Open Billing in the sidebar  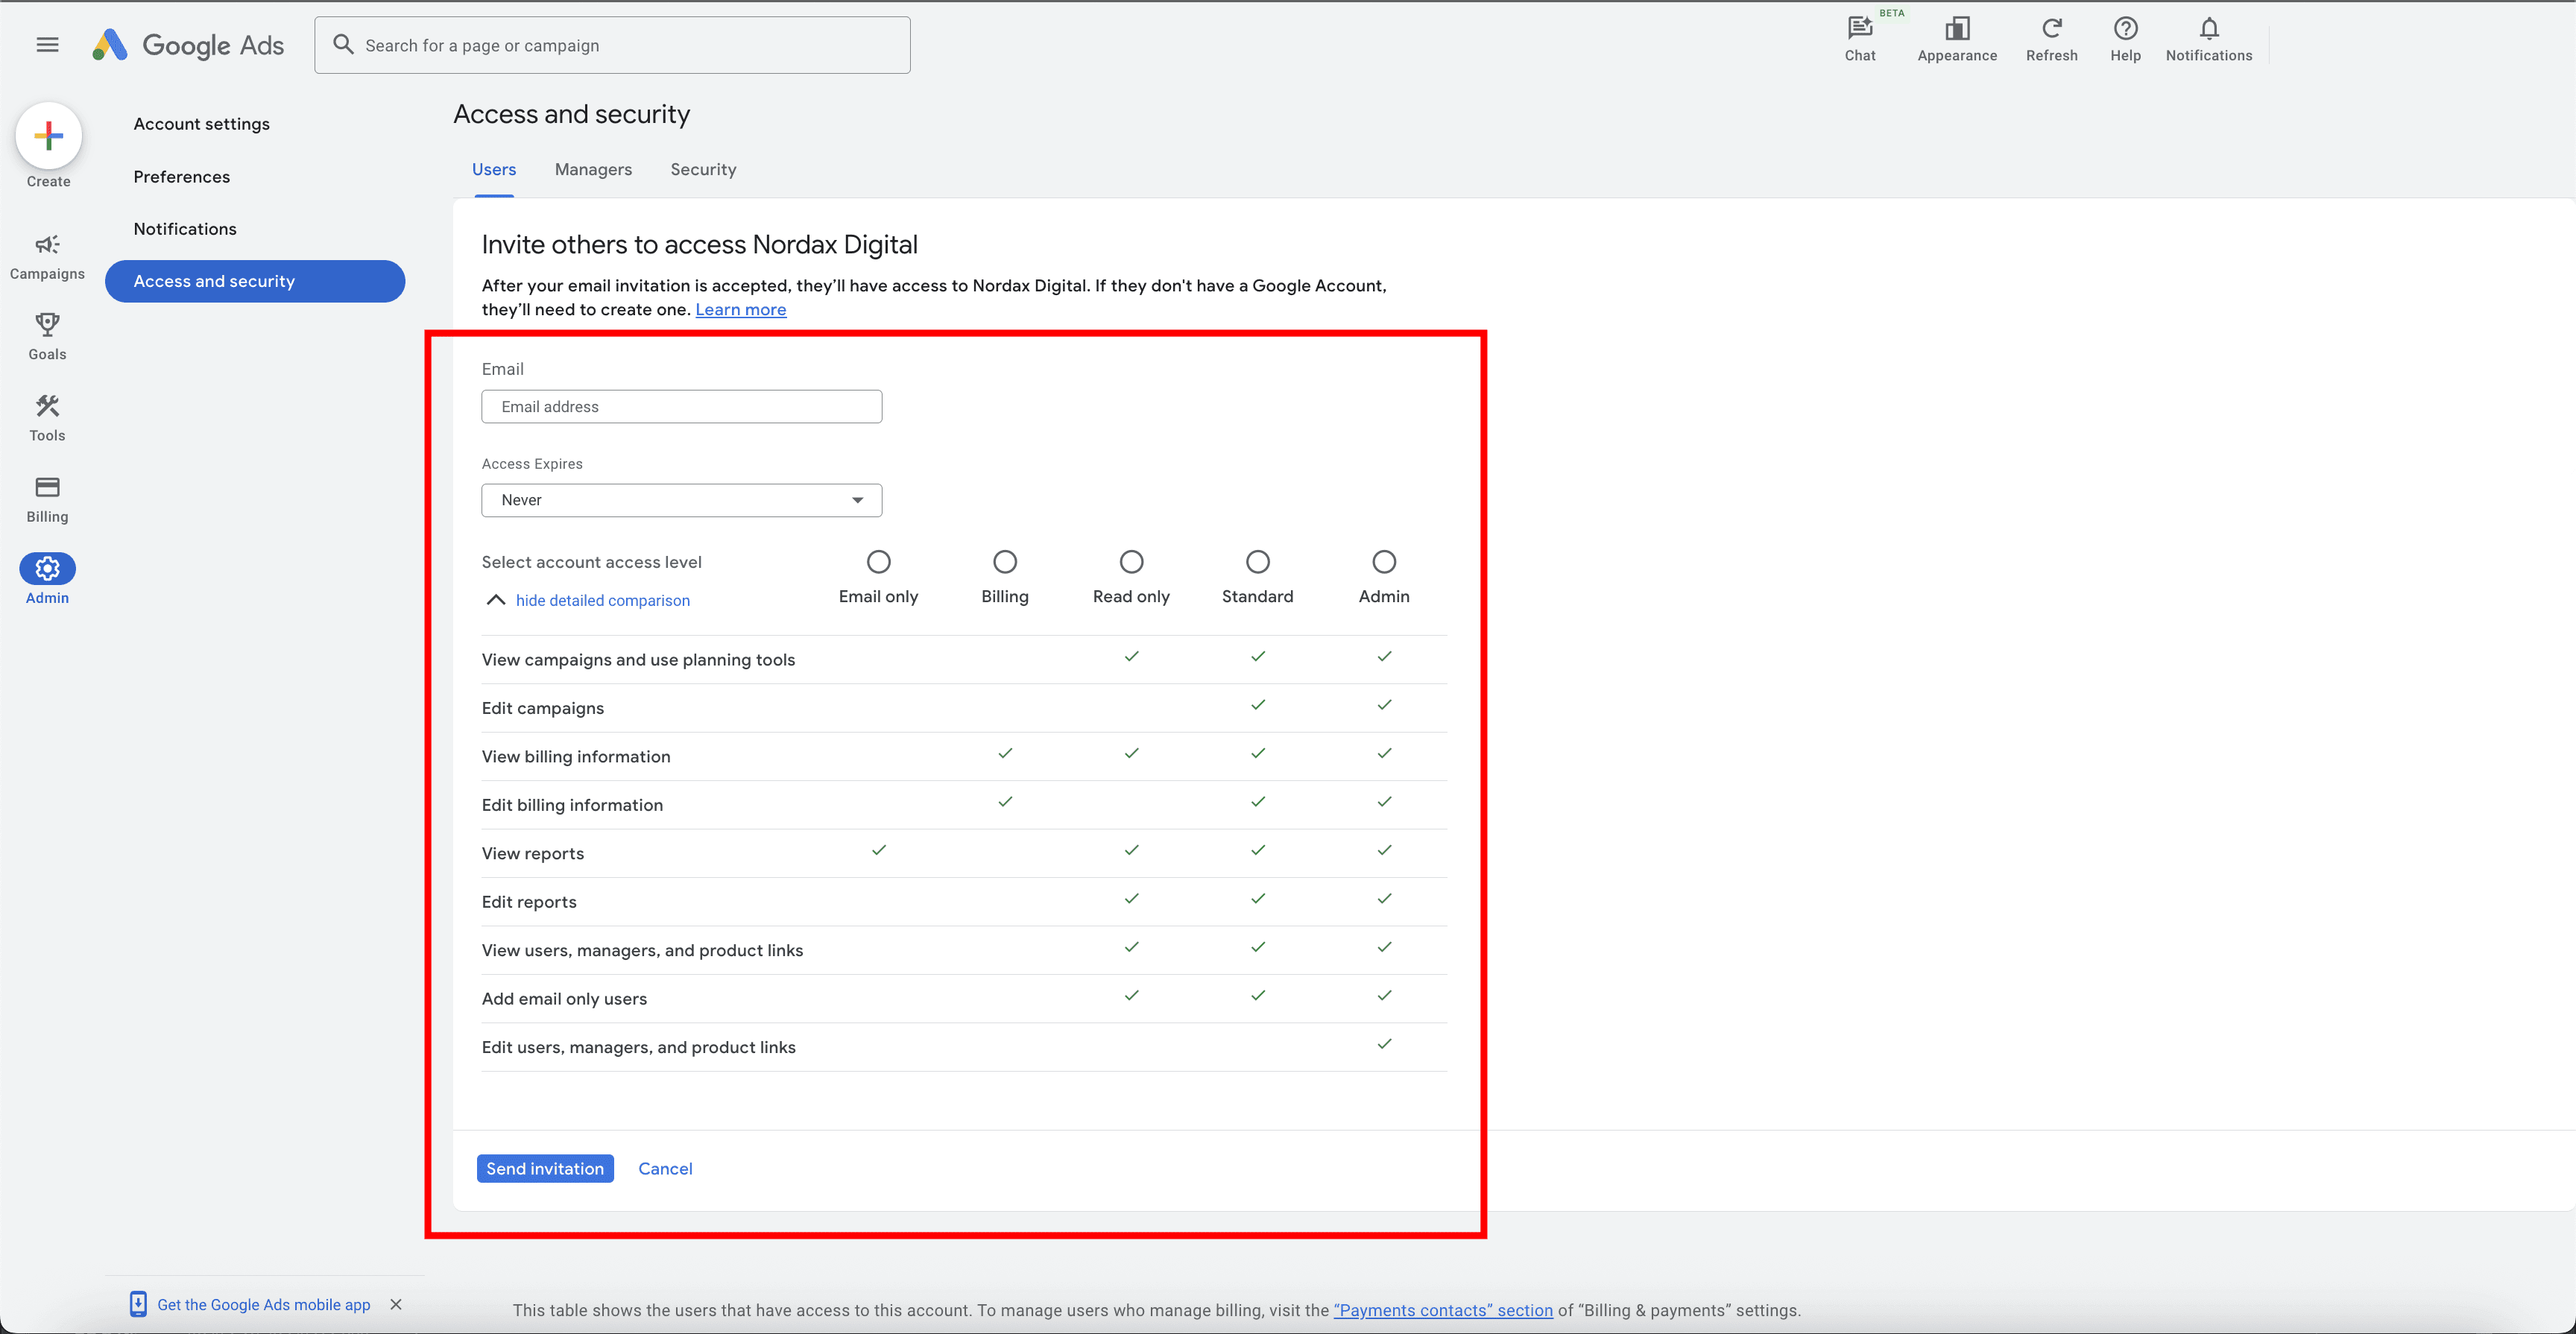(x=47, y=499)
